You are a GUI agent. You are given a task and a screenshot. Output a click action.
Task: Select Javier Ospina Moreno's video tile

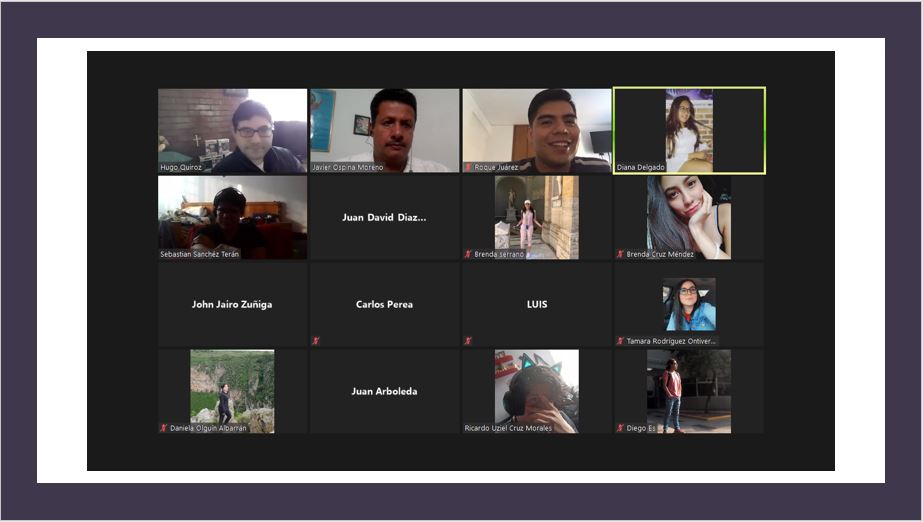click(x=384, y=130)
